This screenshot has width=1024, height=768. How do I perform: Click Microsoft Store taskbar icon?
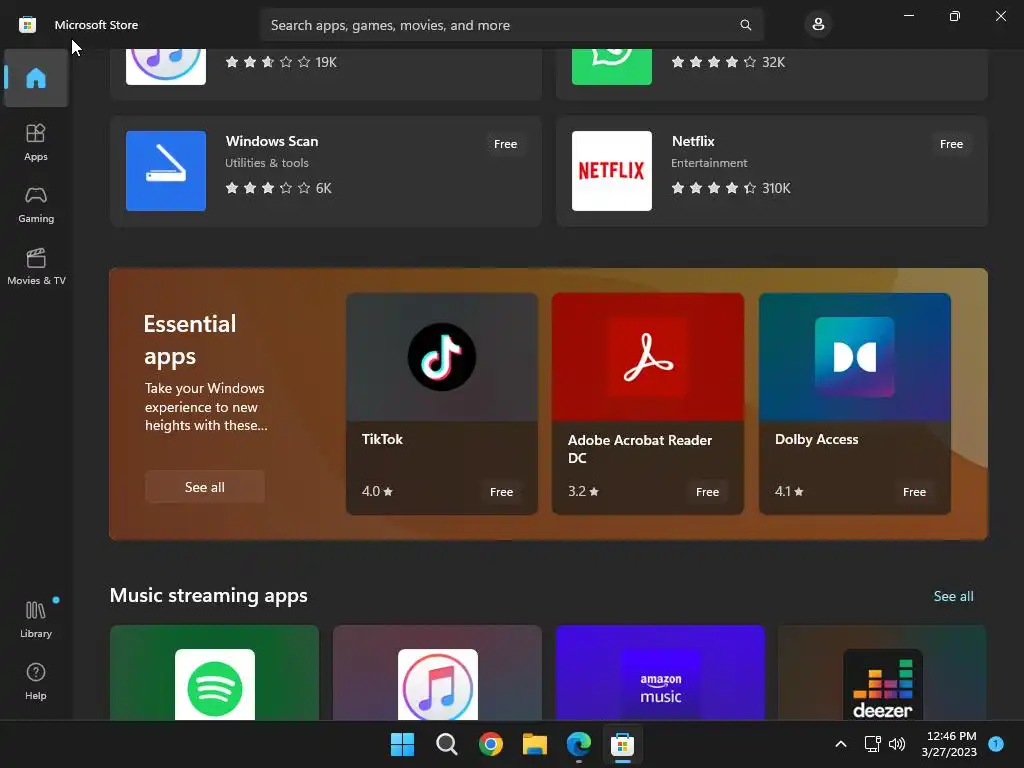coord(622,744)
